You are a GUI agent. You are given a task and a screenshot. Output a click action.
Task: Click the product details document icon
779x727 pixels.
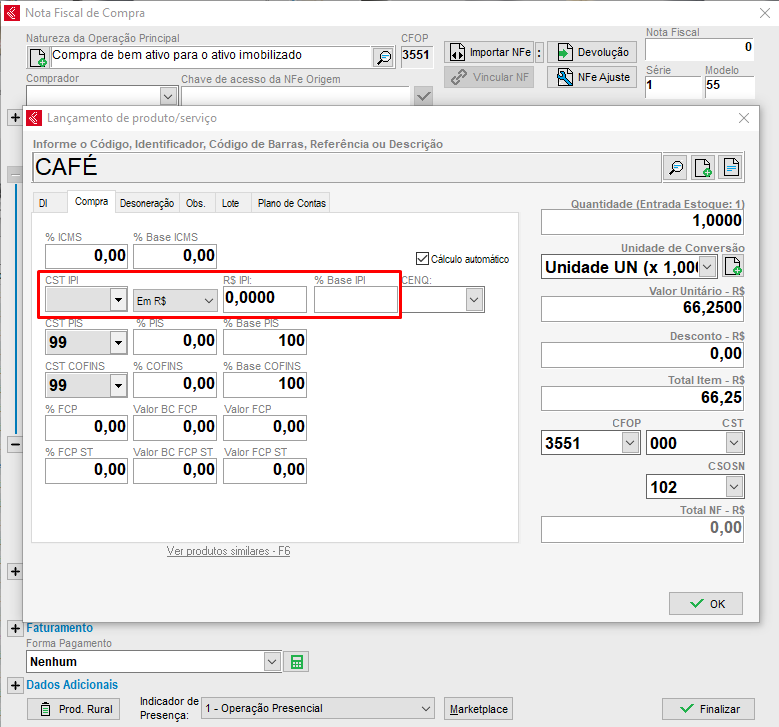[x=731, y=167]
